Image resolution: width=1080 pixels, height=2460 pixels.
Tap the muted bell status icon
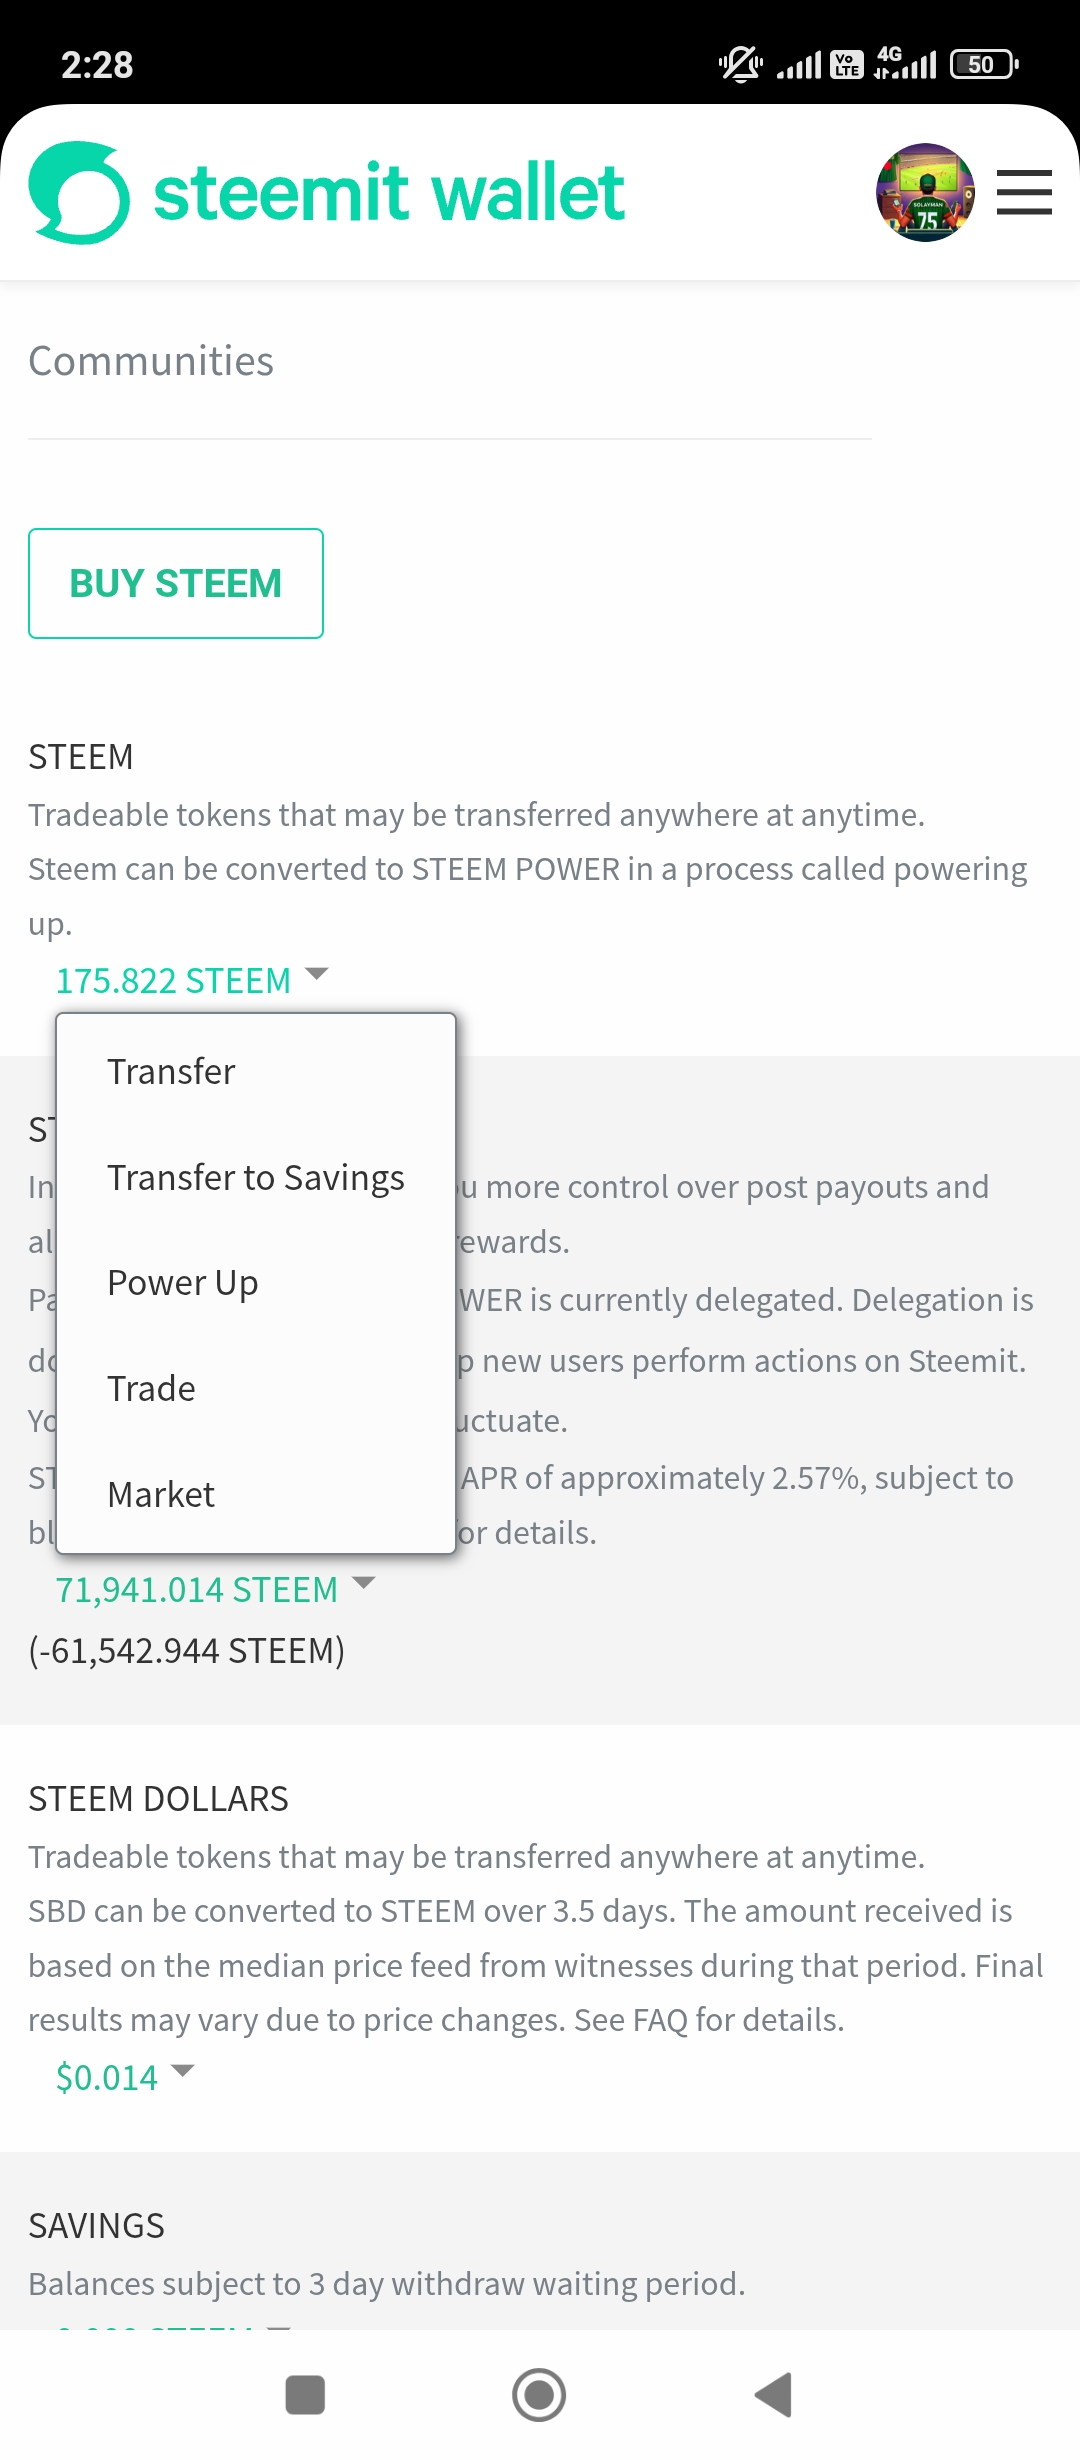pos(740,65)
